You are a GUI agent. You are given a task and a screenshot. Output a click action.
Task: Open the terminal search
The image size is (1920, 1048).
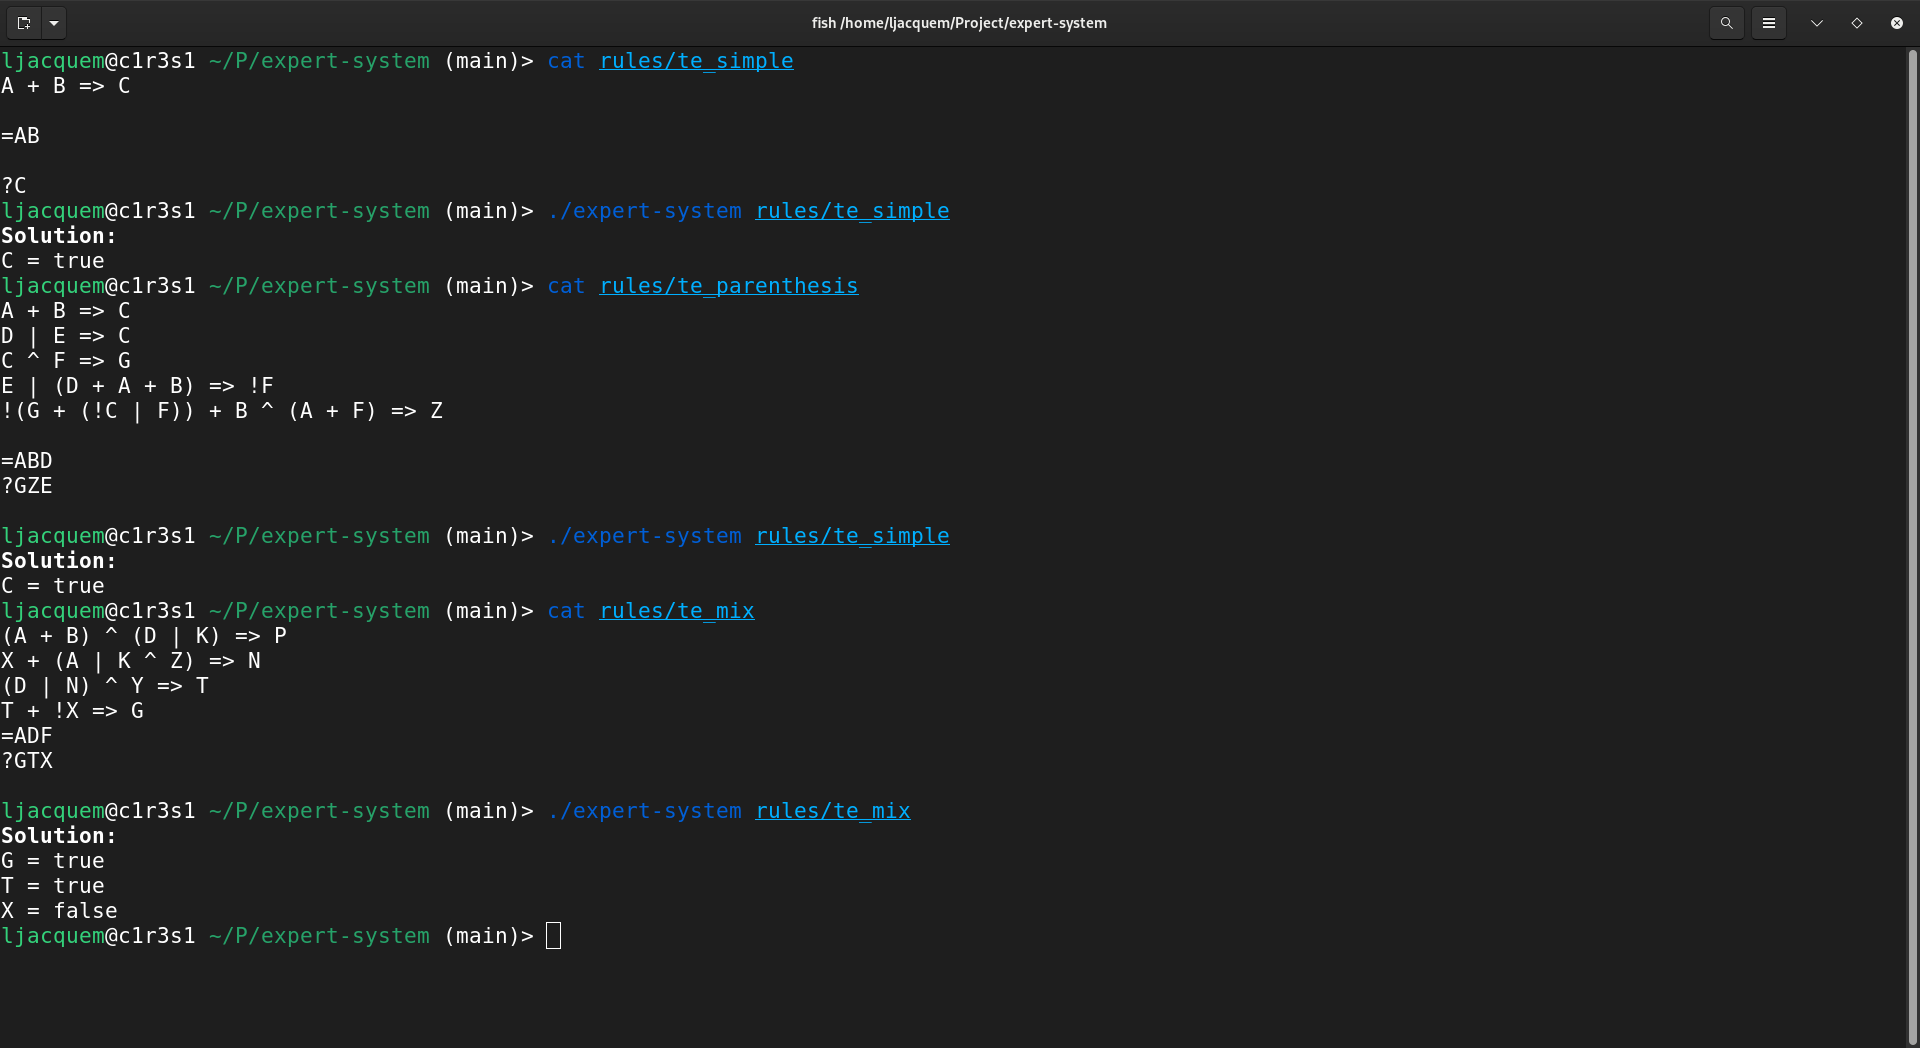(x=1726, y=22)
